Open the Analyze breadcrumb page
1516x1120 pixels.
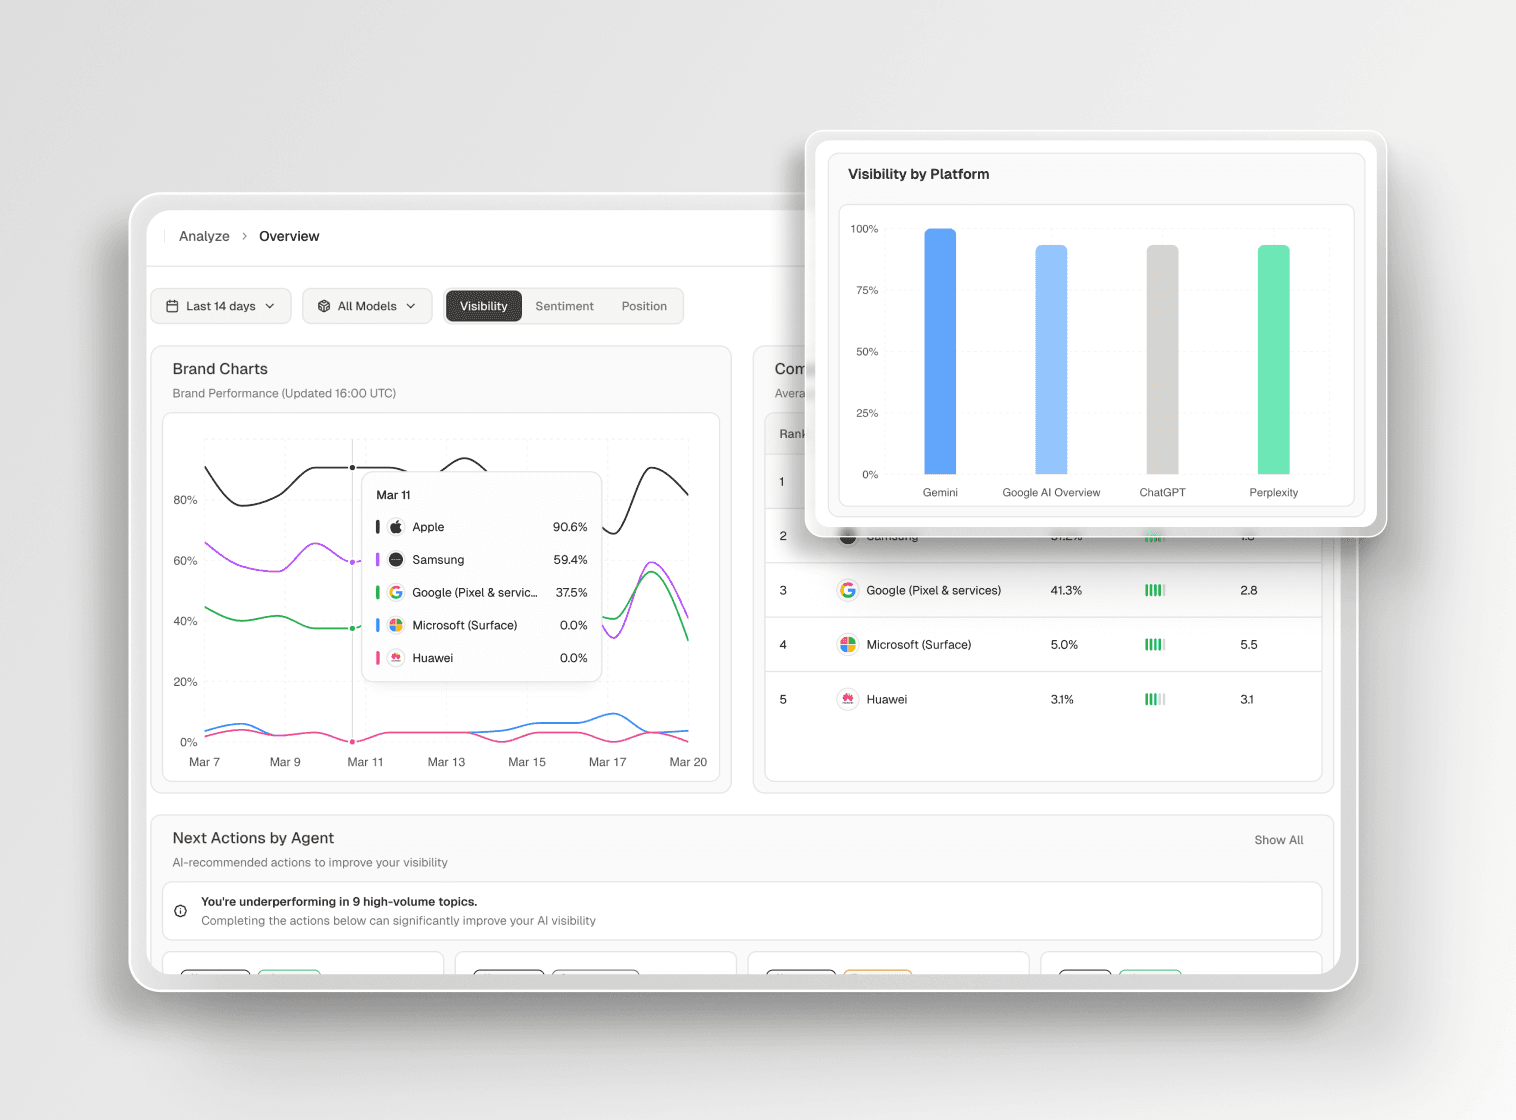click(x=204, y=236)
